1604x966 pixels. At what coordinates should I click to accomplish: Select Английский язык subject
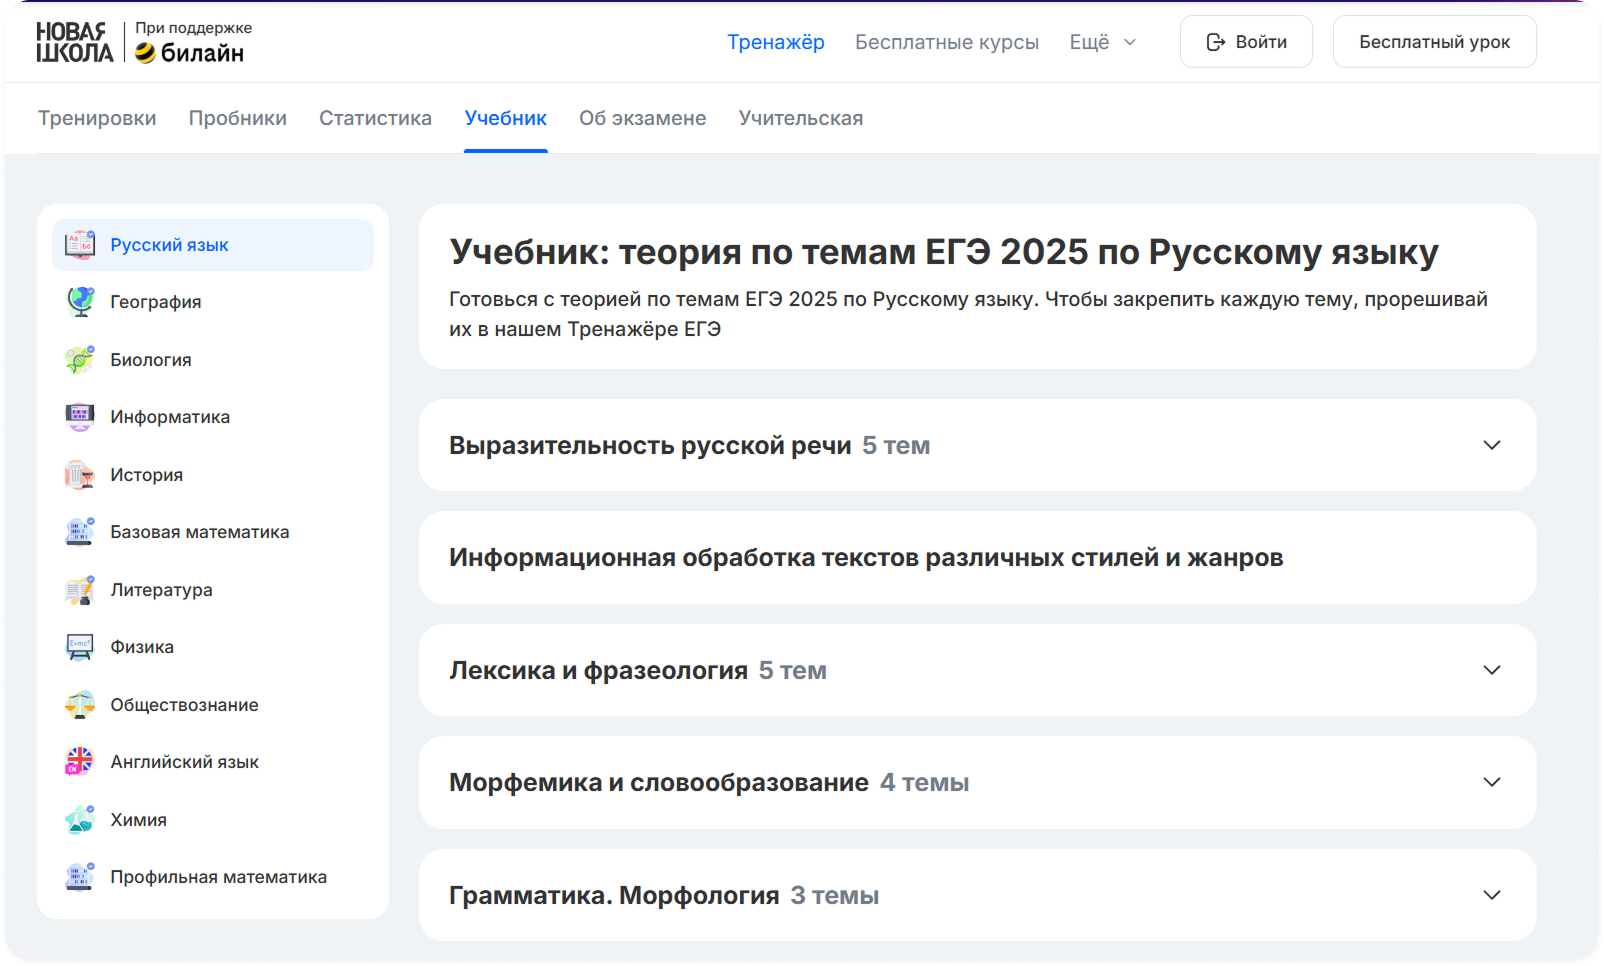213,762
